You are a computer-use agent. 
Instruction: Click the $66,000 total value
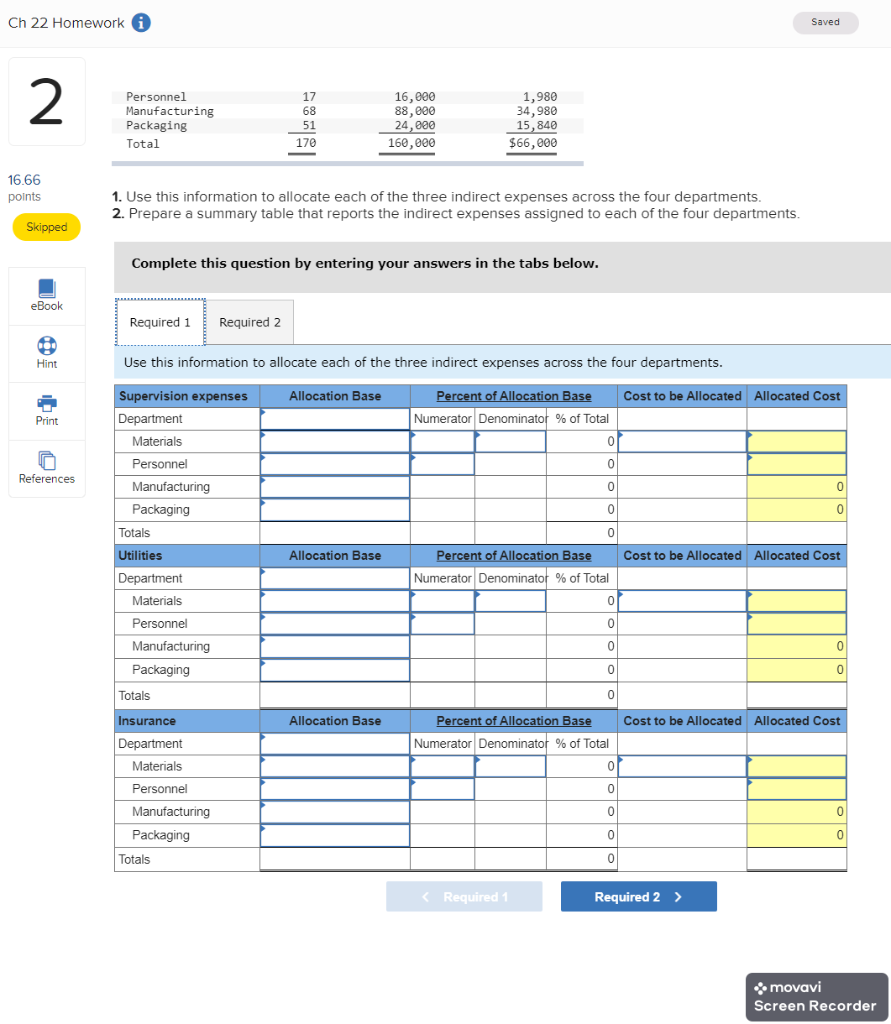click(x=533, y=143)
